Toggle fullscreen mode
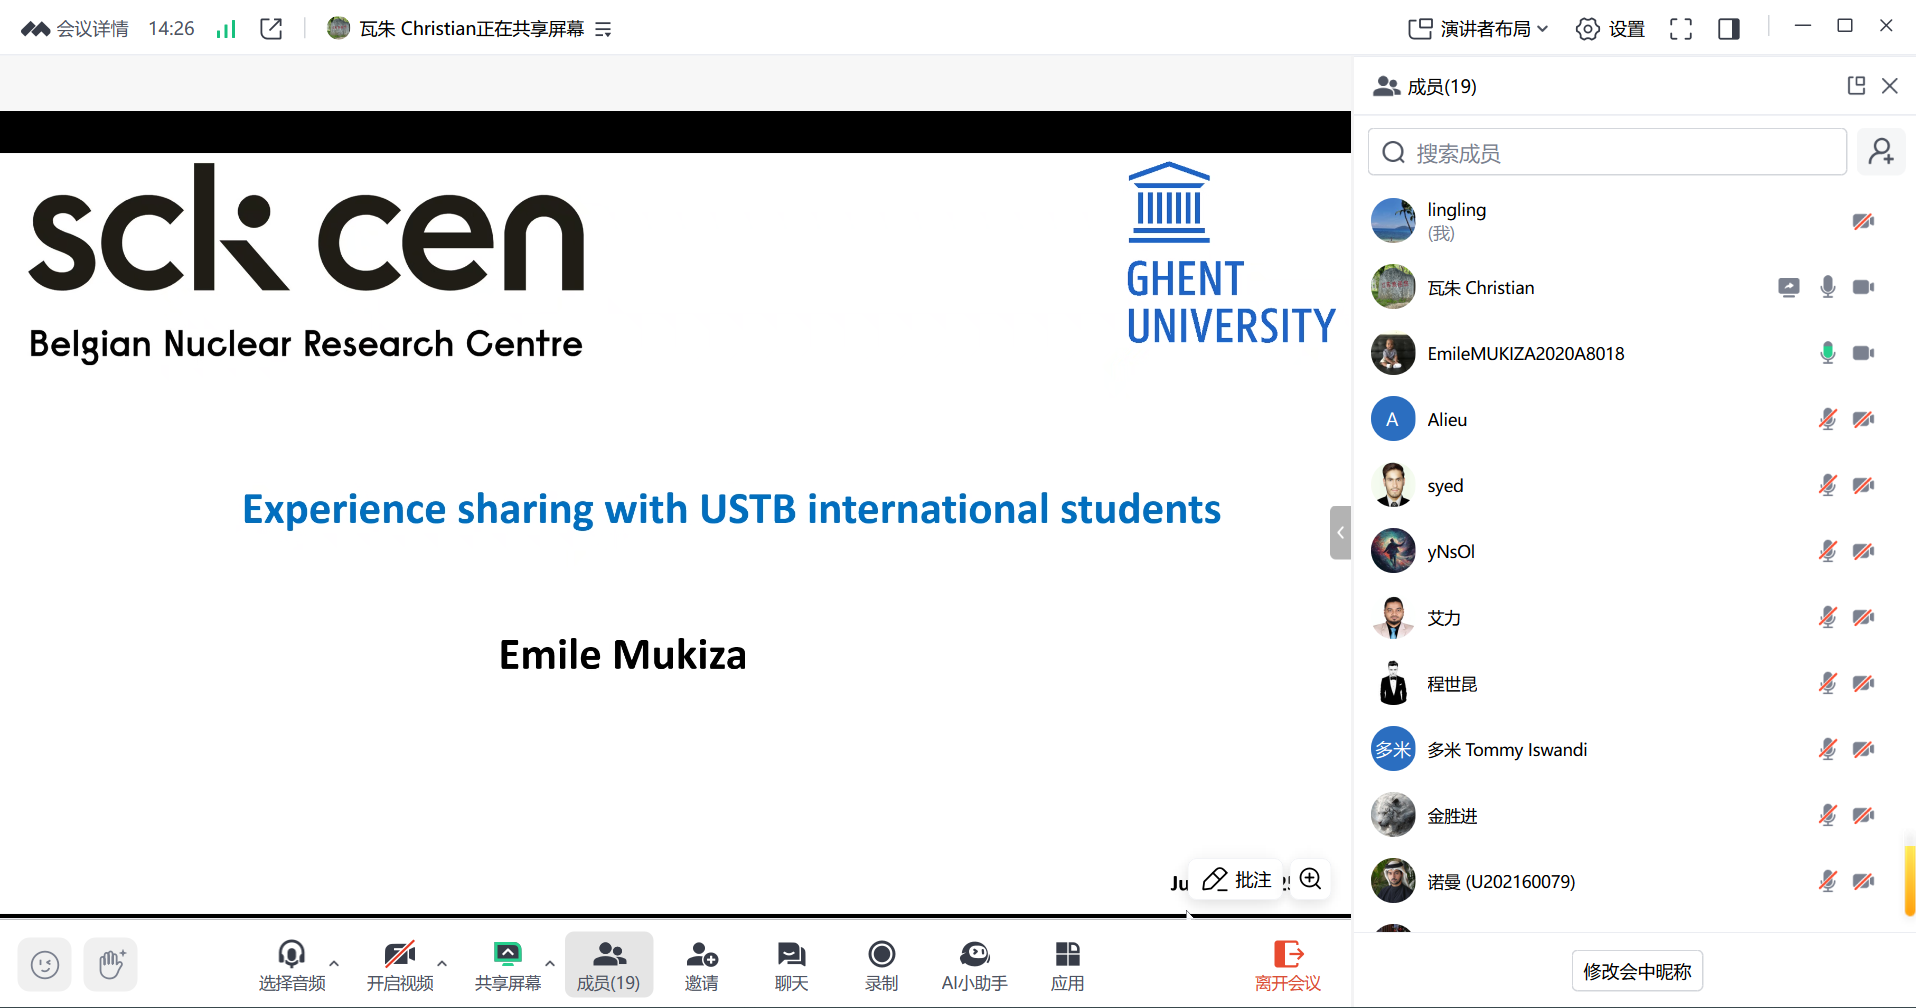 (x=1681, y=29)
